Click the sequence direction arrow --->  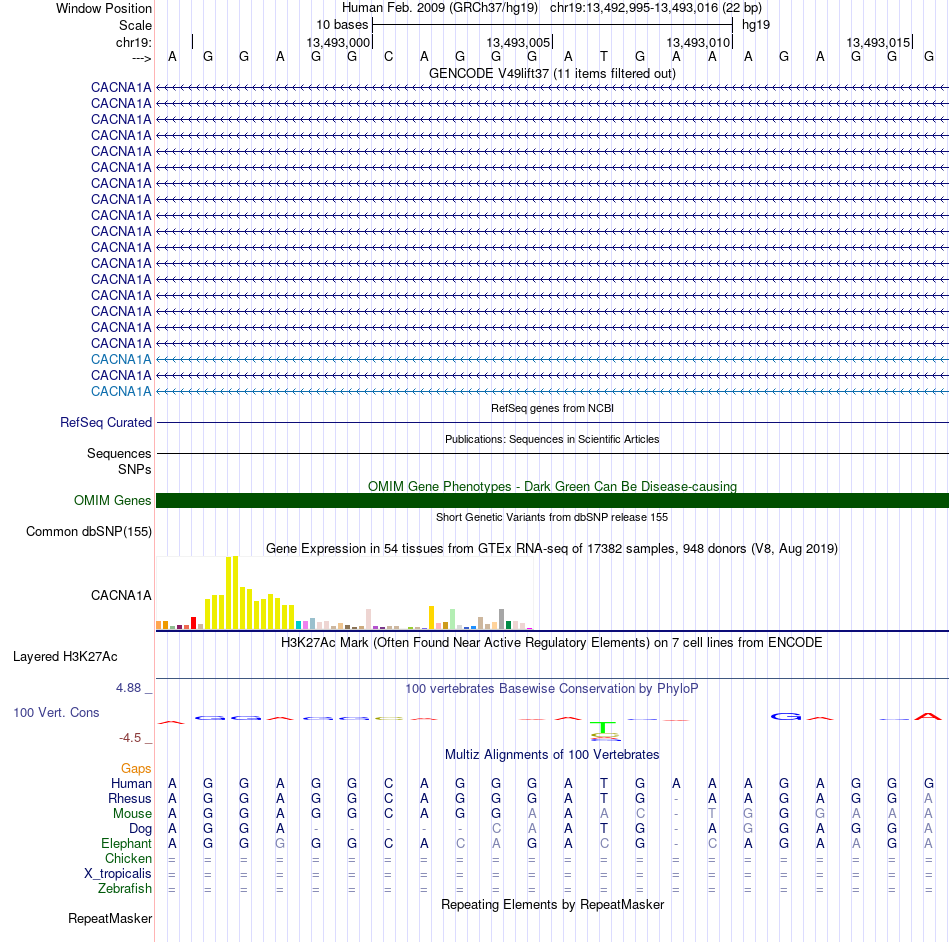click(x=142, y=58)
